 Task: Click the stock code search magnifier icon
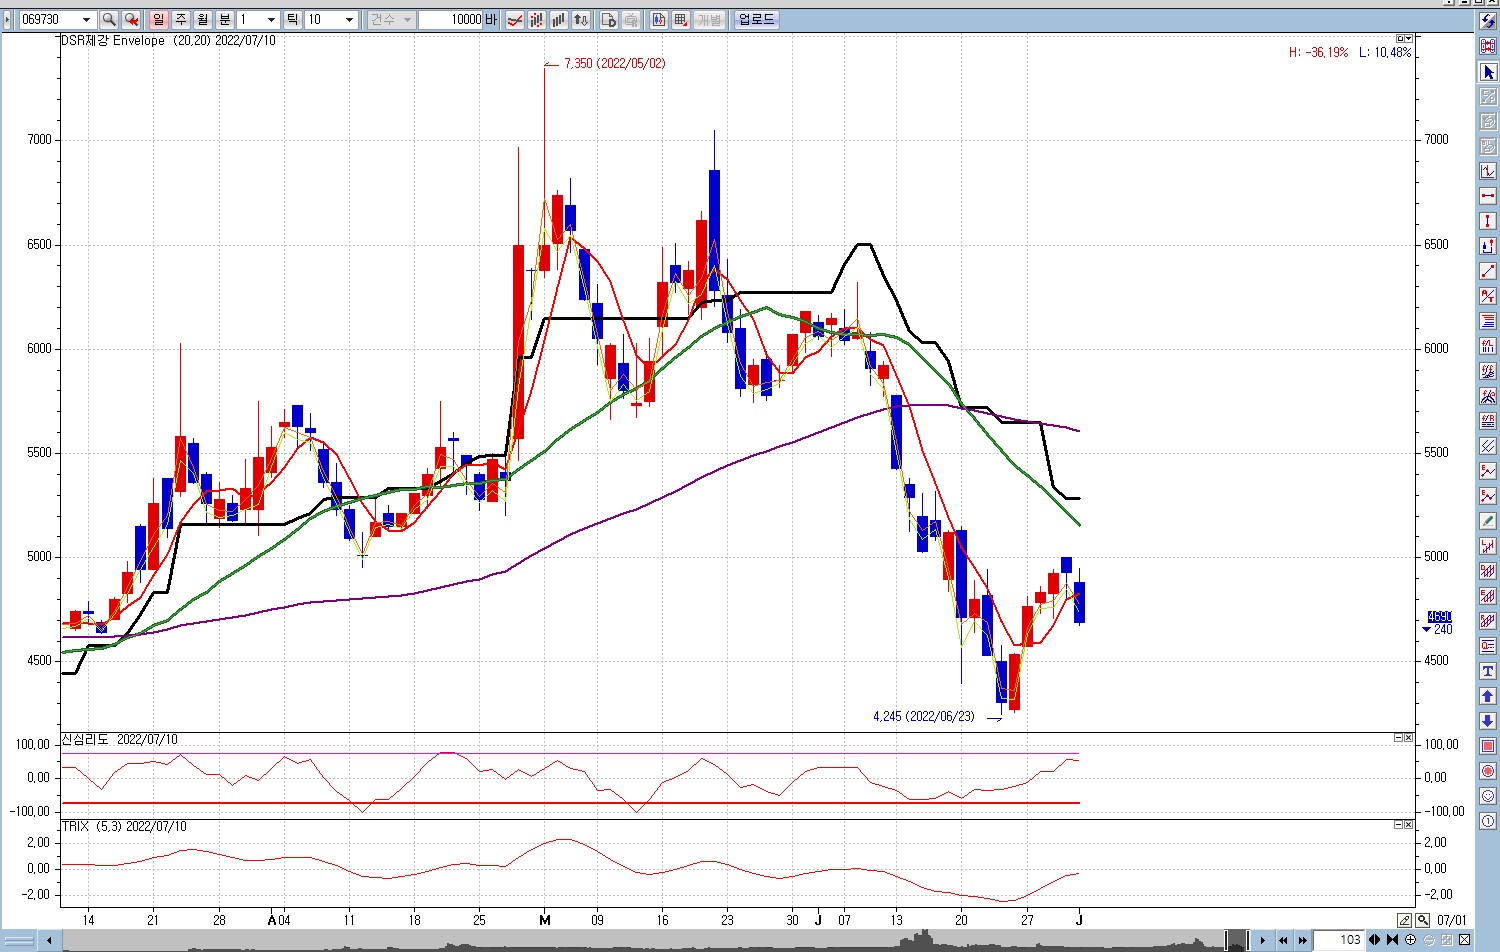pyautogui.click(x=109, y=20)
